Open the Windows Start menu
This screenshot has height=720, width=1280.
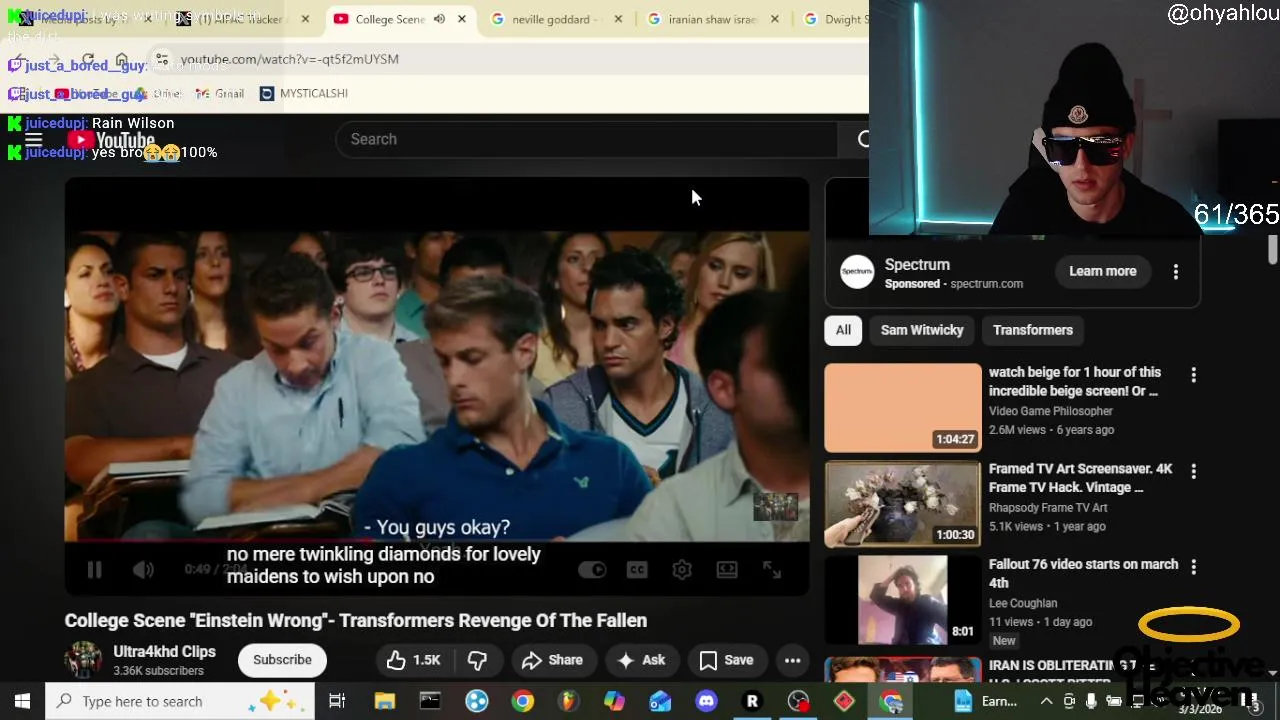(22, 701)
